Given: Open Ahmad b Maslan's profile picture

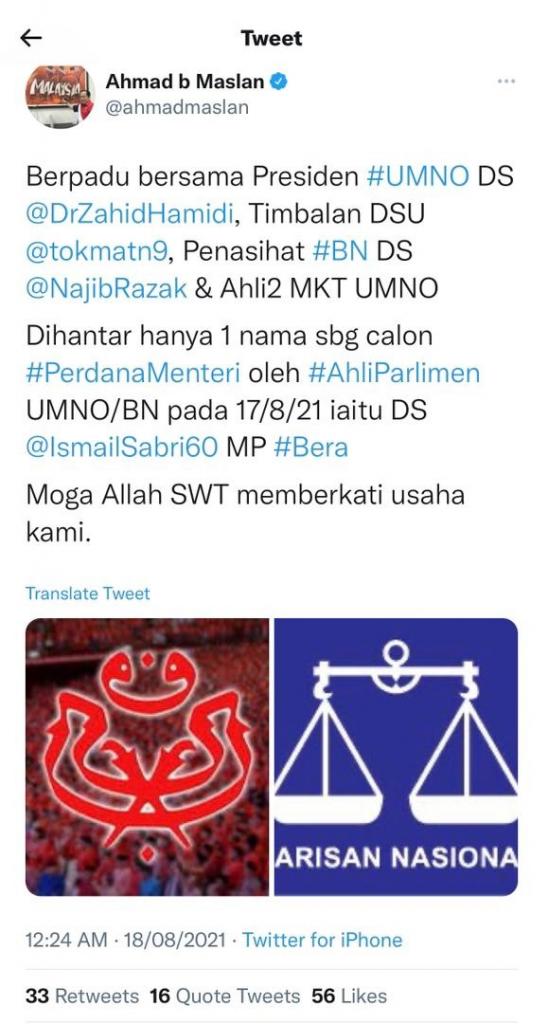Looking at the screenshot, I should [x=60, y=95].
